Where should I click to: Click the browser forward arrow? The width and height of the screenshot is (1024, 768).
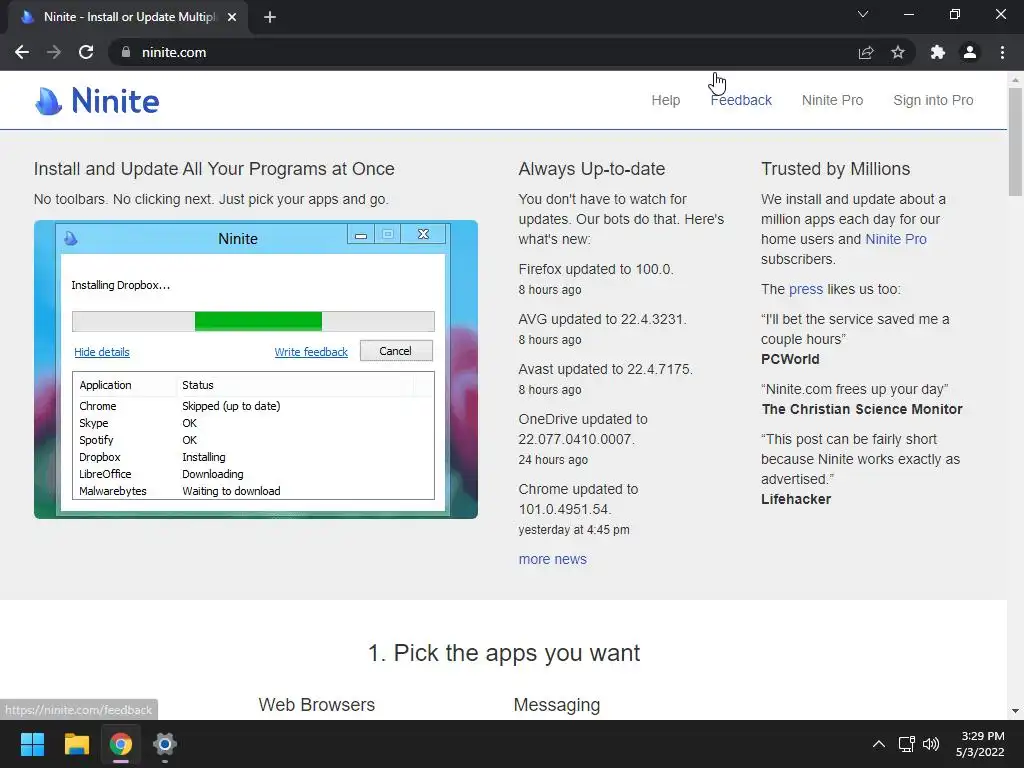tap(54, 52)
